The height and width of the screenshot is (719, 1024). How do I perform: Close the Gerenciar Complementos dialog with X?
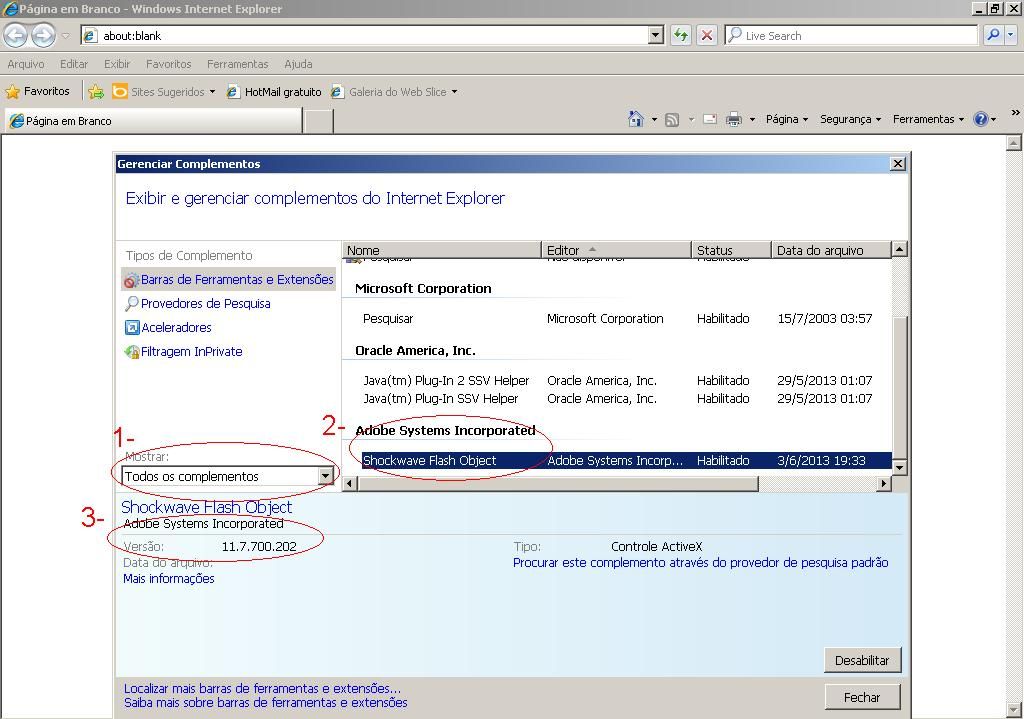pos(898,164)
